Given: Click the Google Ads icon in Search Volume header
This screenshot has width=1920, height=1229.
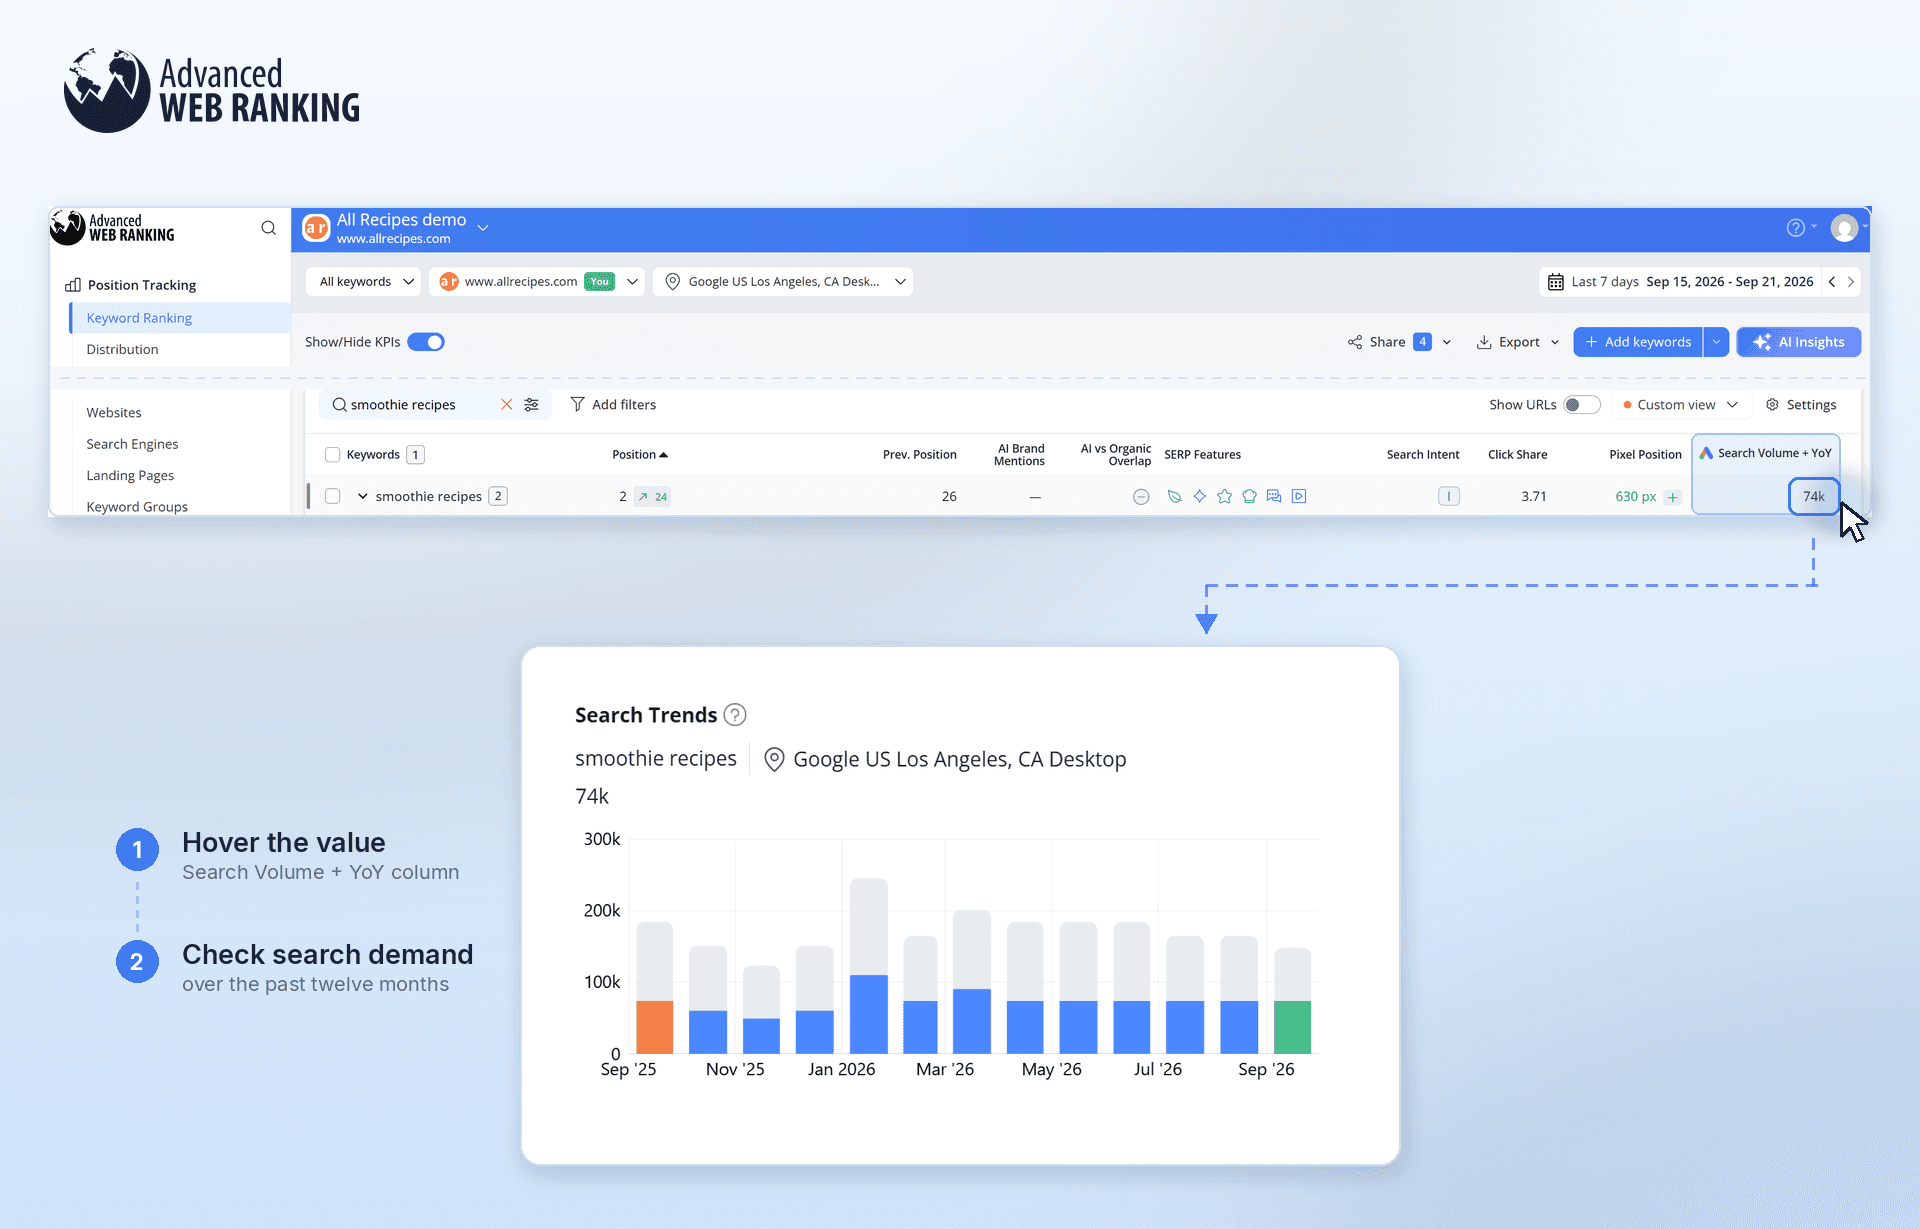Looking at the screenshot, I should (1706, 453).
